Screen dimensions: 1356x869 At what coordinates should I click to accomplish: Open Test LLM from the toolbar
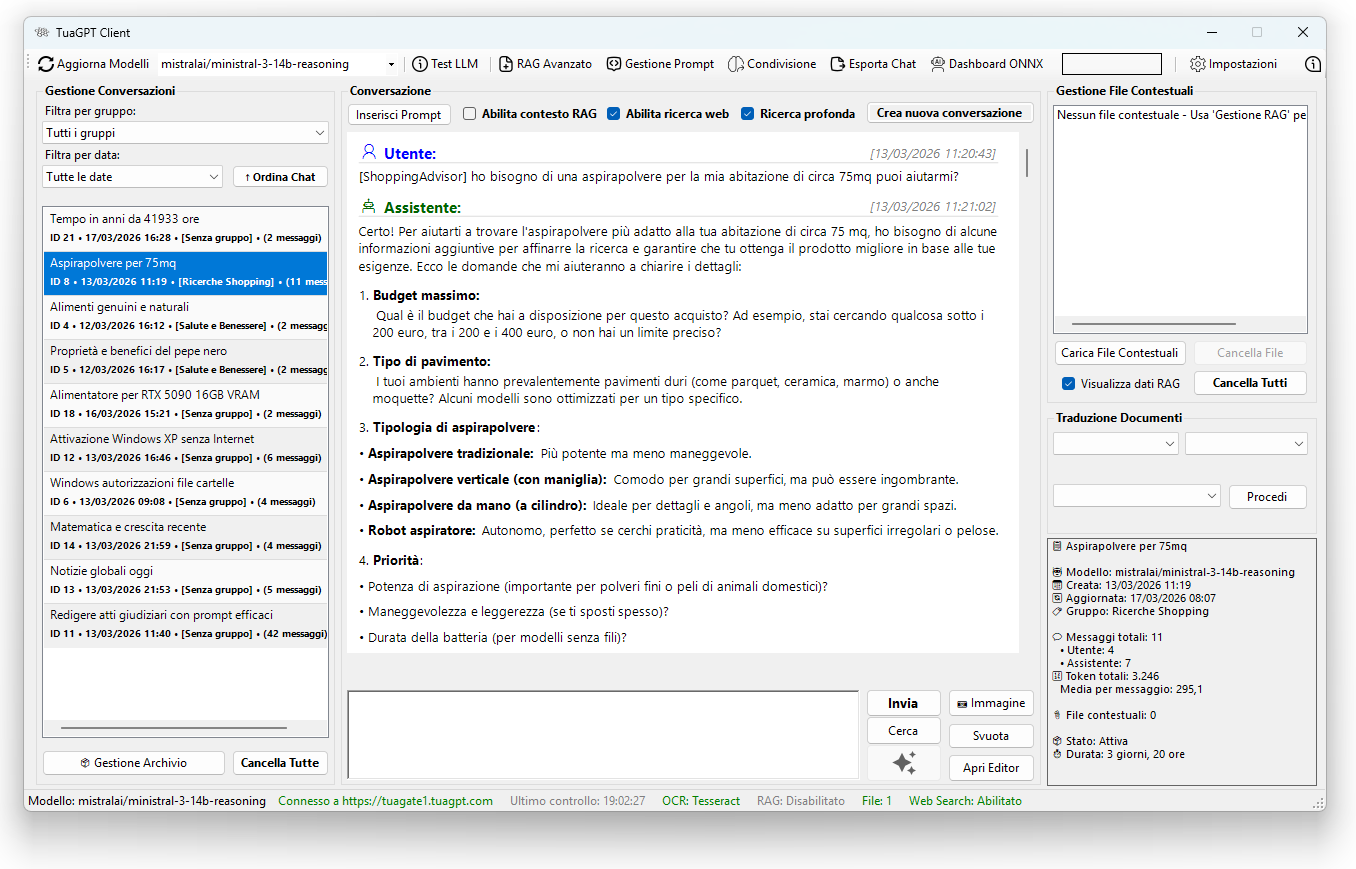click(x=444, y=63)
